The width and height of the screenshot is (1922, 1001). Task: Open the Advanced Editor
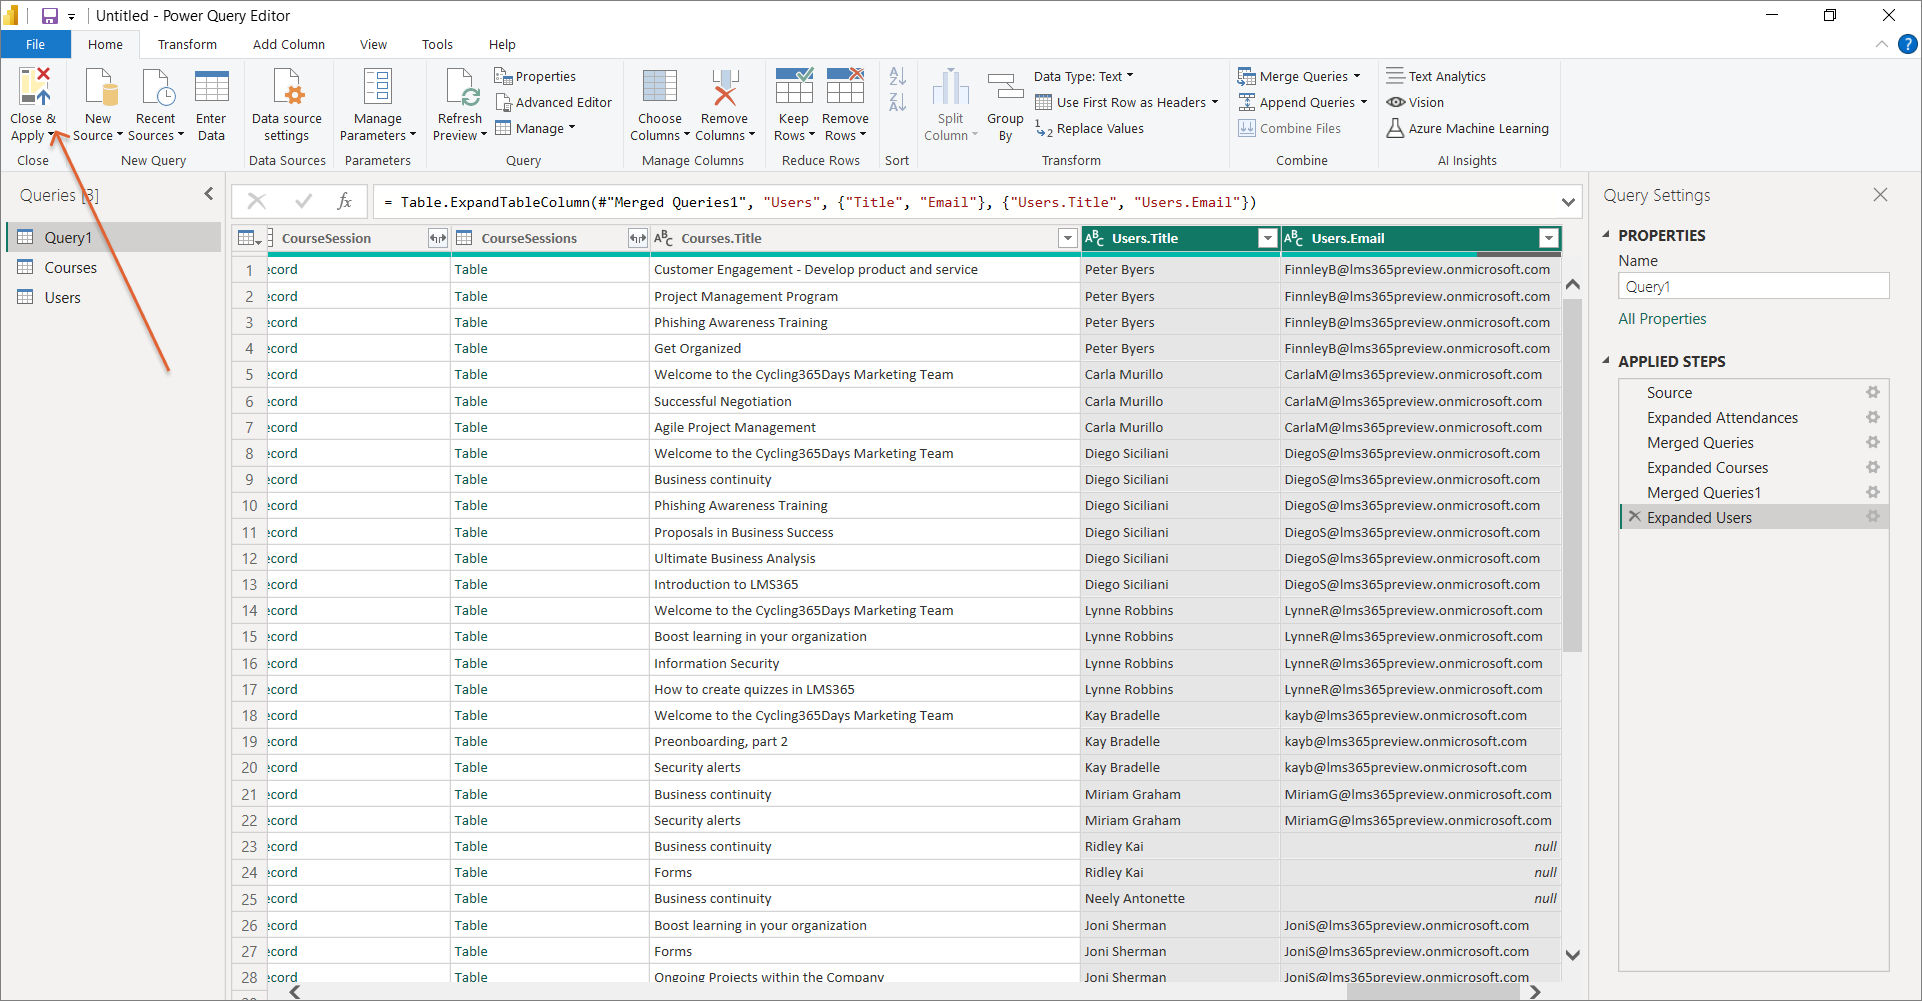(553, 102)
